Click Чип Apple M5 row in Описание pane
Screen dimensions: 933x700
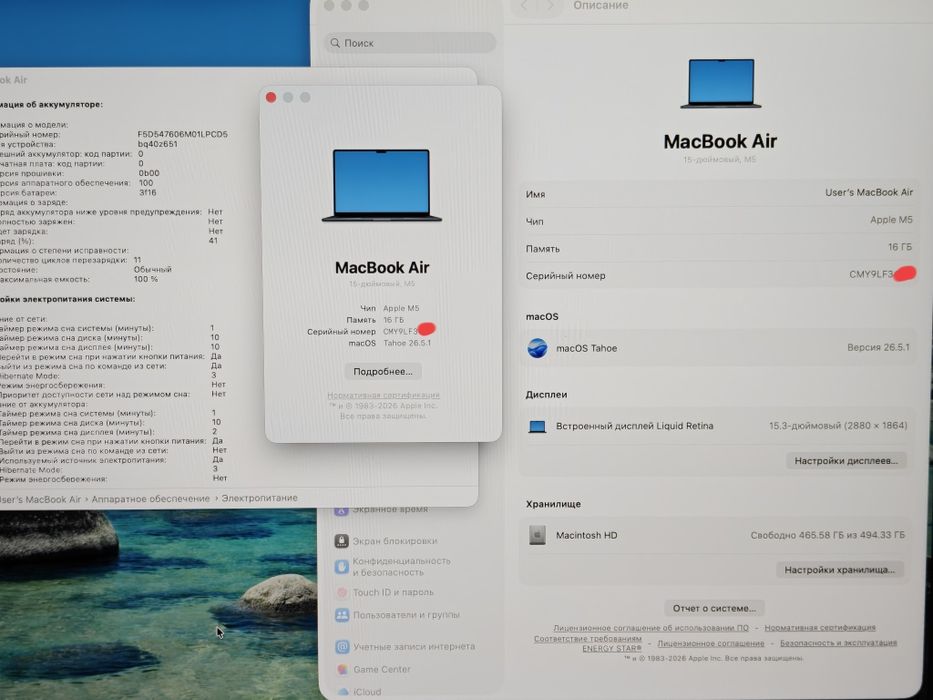718,220
